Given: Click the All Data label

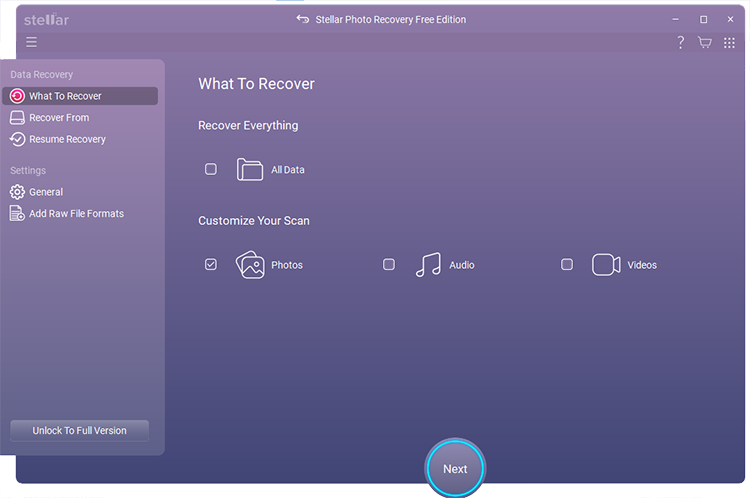Looking at the screenshot, I should click(x=288, y=170).
